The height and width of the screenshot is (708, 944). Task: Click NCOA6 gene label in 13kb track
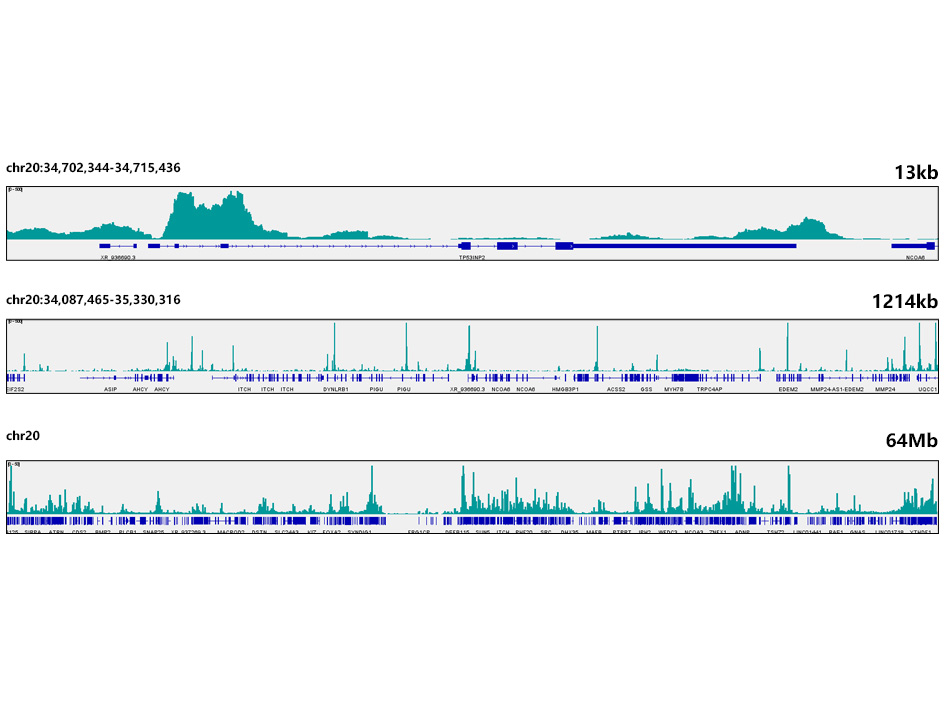(x=915, y=257)
